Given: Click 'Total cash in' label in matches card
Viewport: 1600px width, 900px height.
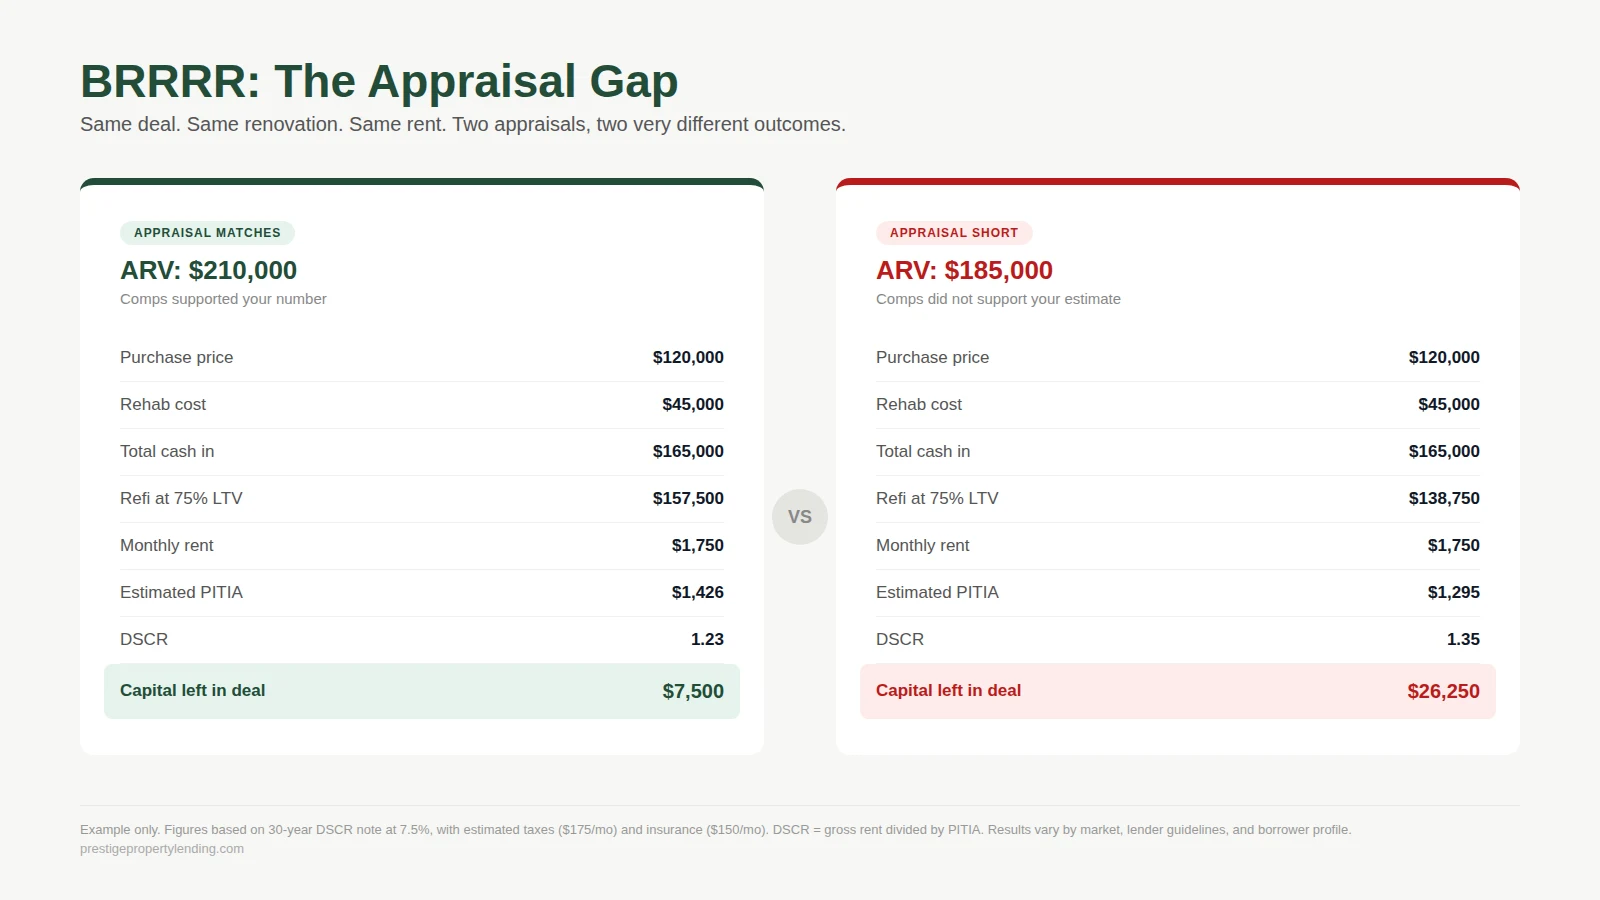Looking at the screenshot, I should pos(167,451).
